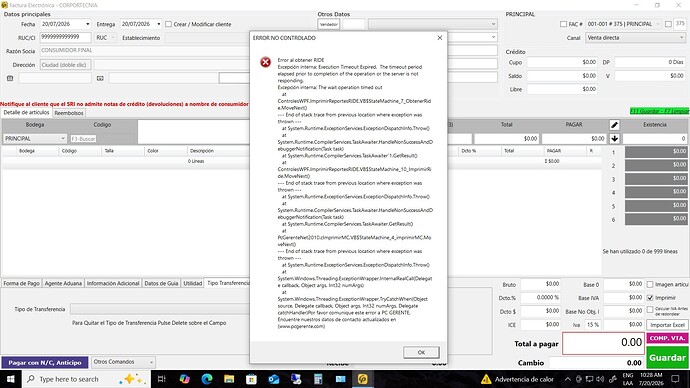The width and height of the screenshot is (690, 388).
Task: Open the notification center icon
Action: 675,379
